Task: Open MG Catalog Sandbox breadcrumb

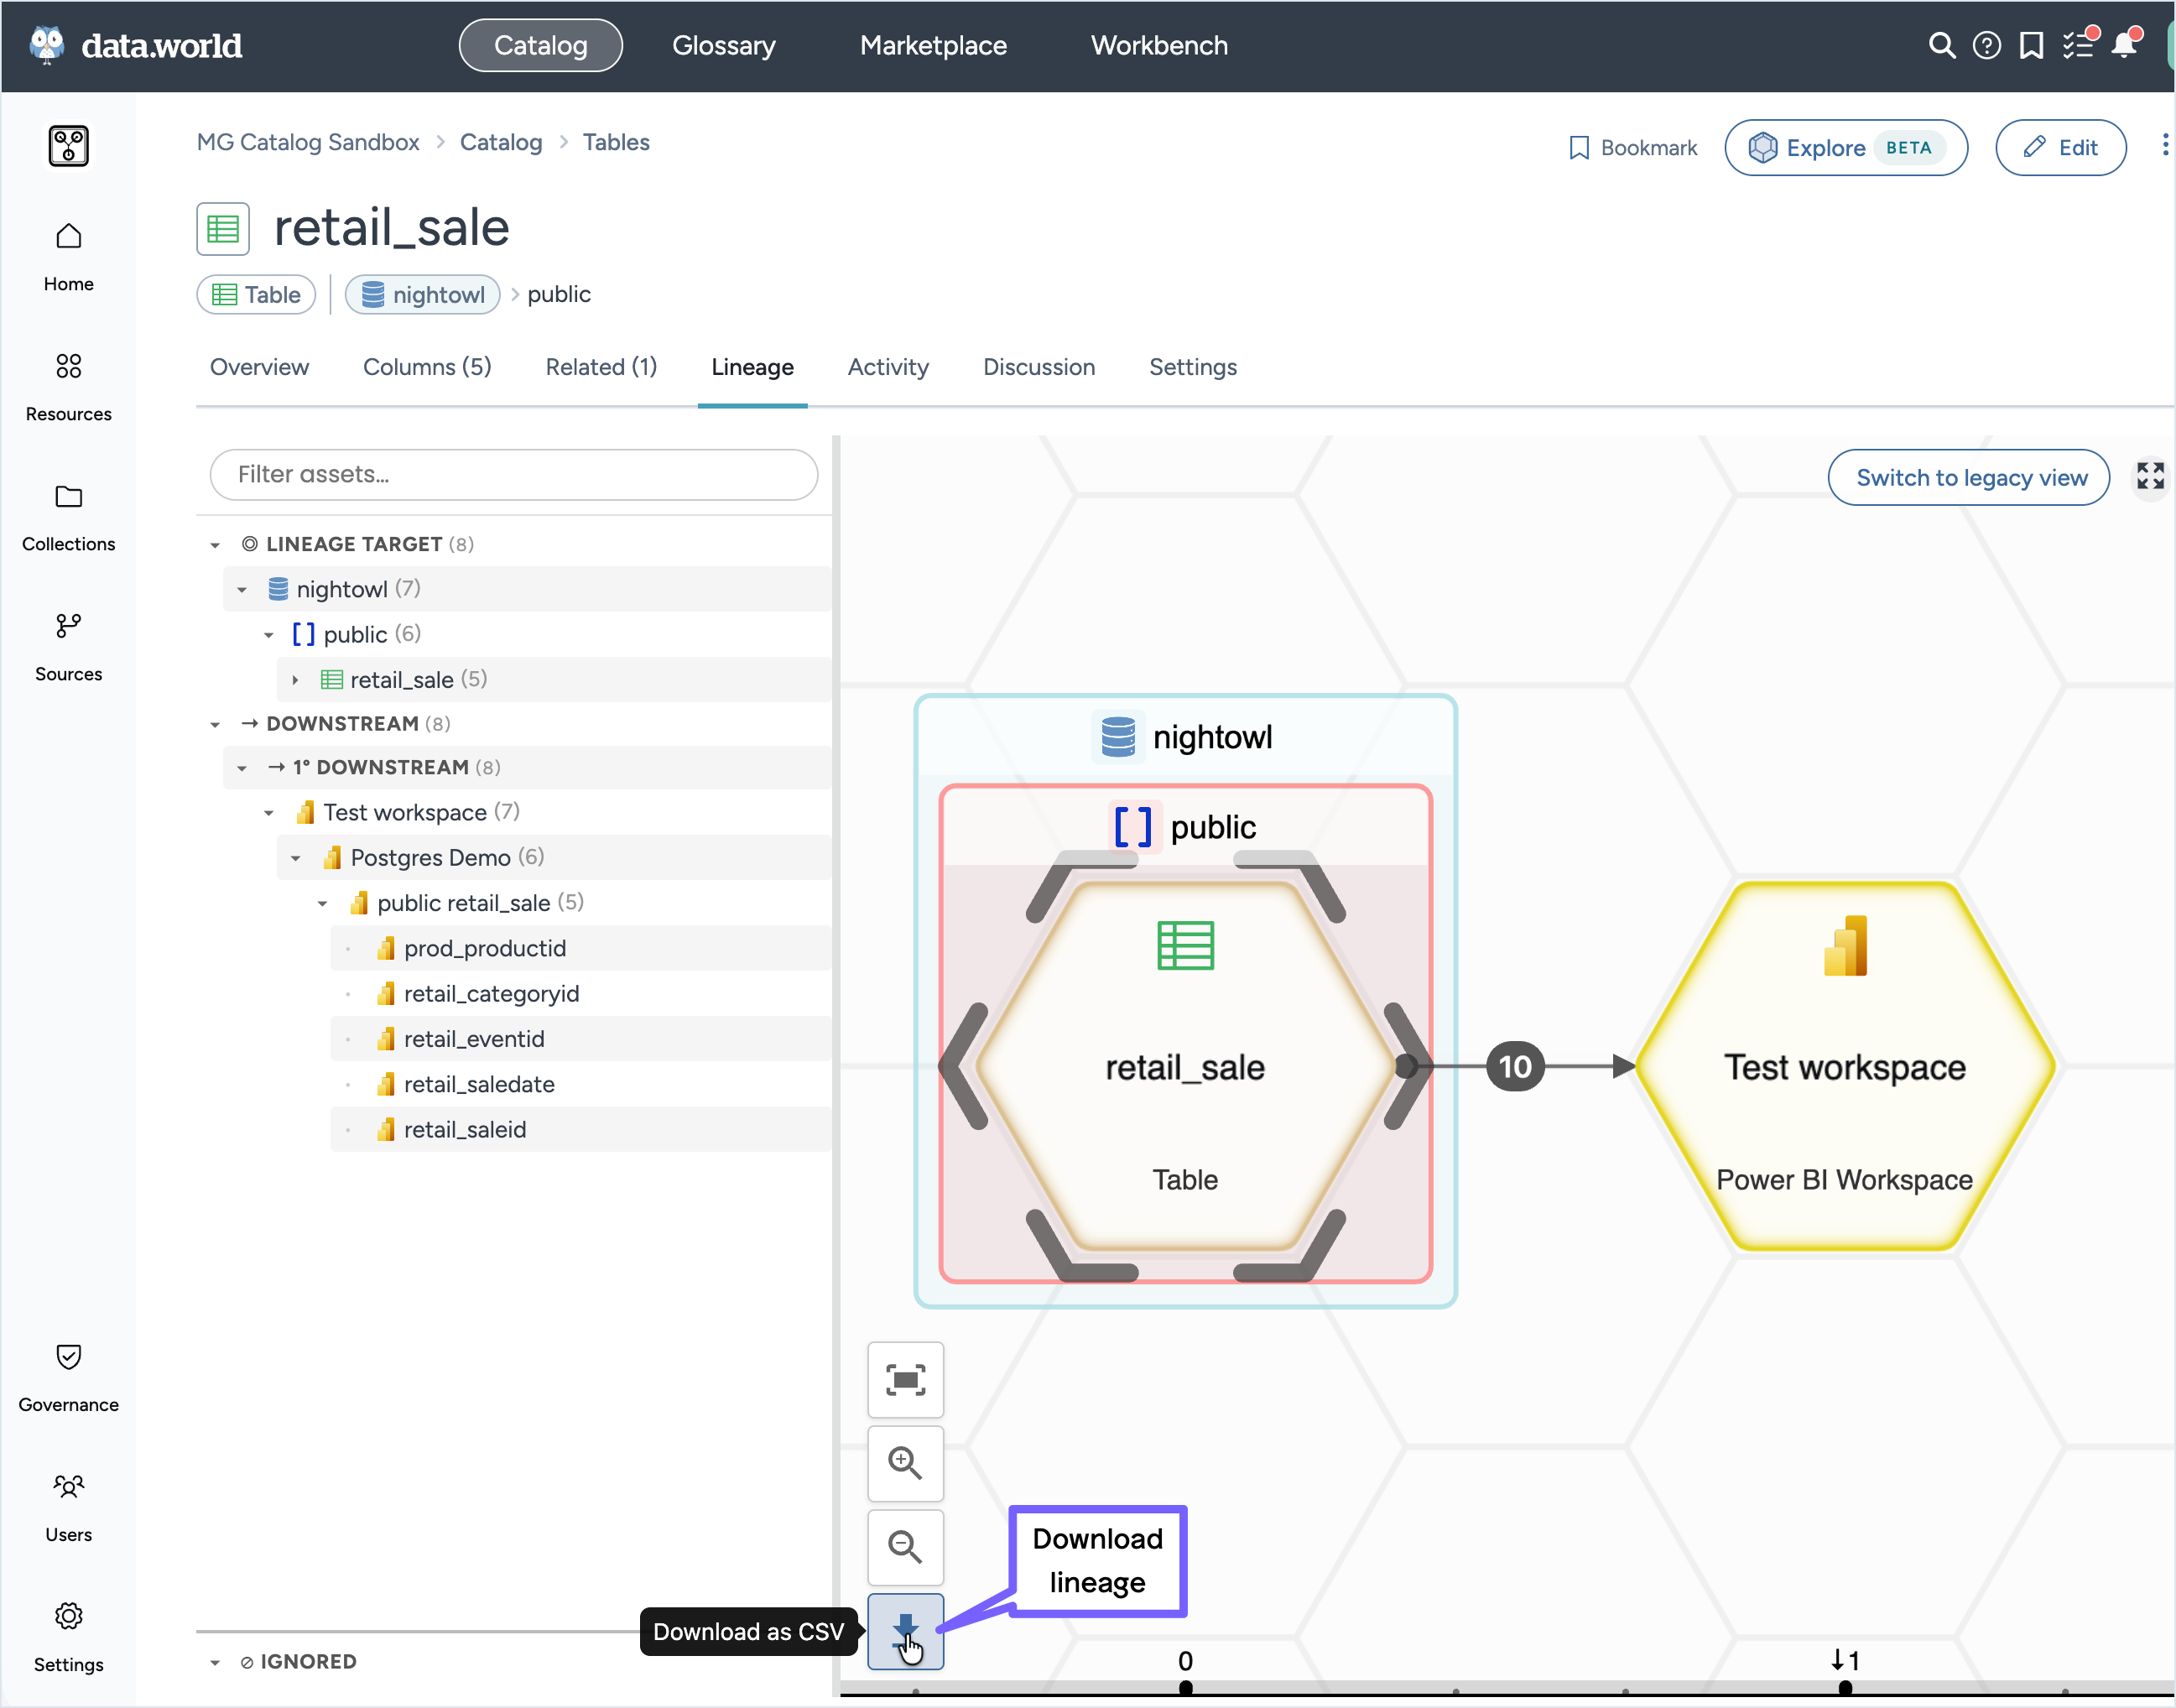Action: click(308, 143)
